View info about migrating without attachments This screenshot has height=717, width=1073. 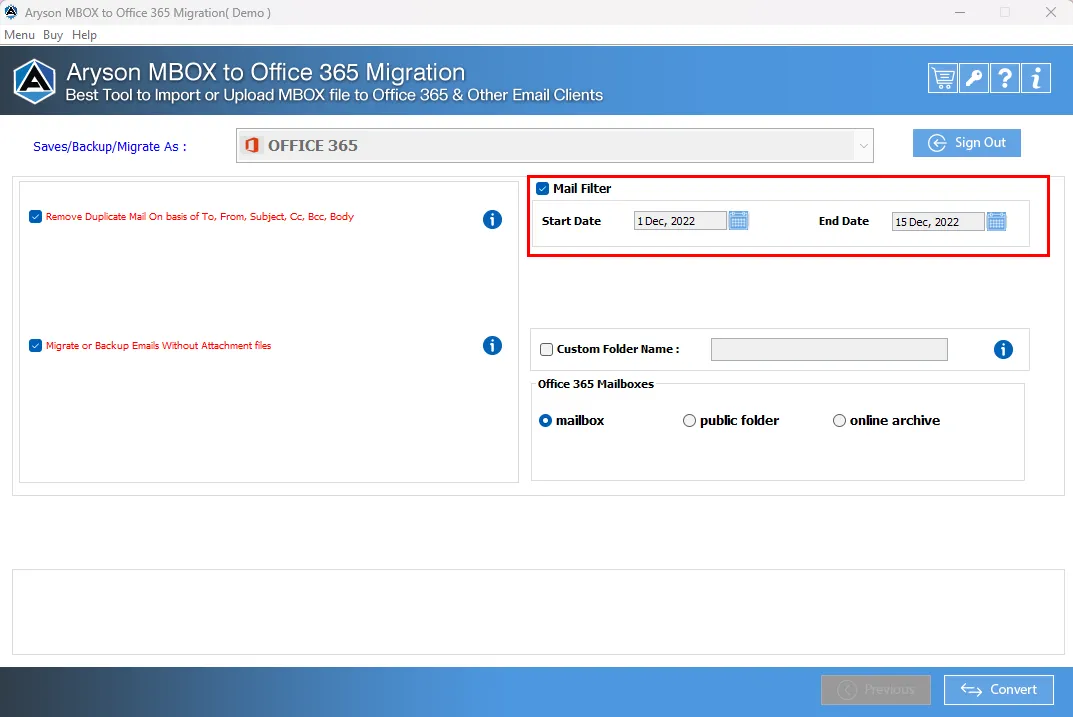[x=492, y=346]
